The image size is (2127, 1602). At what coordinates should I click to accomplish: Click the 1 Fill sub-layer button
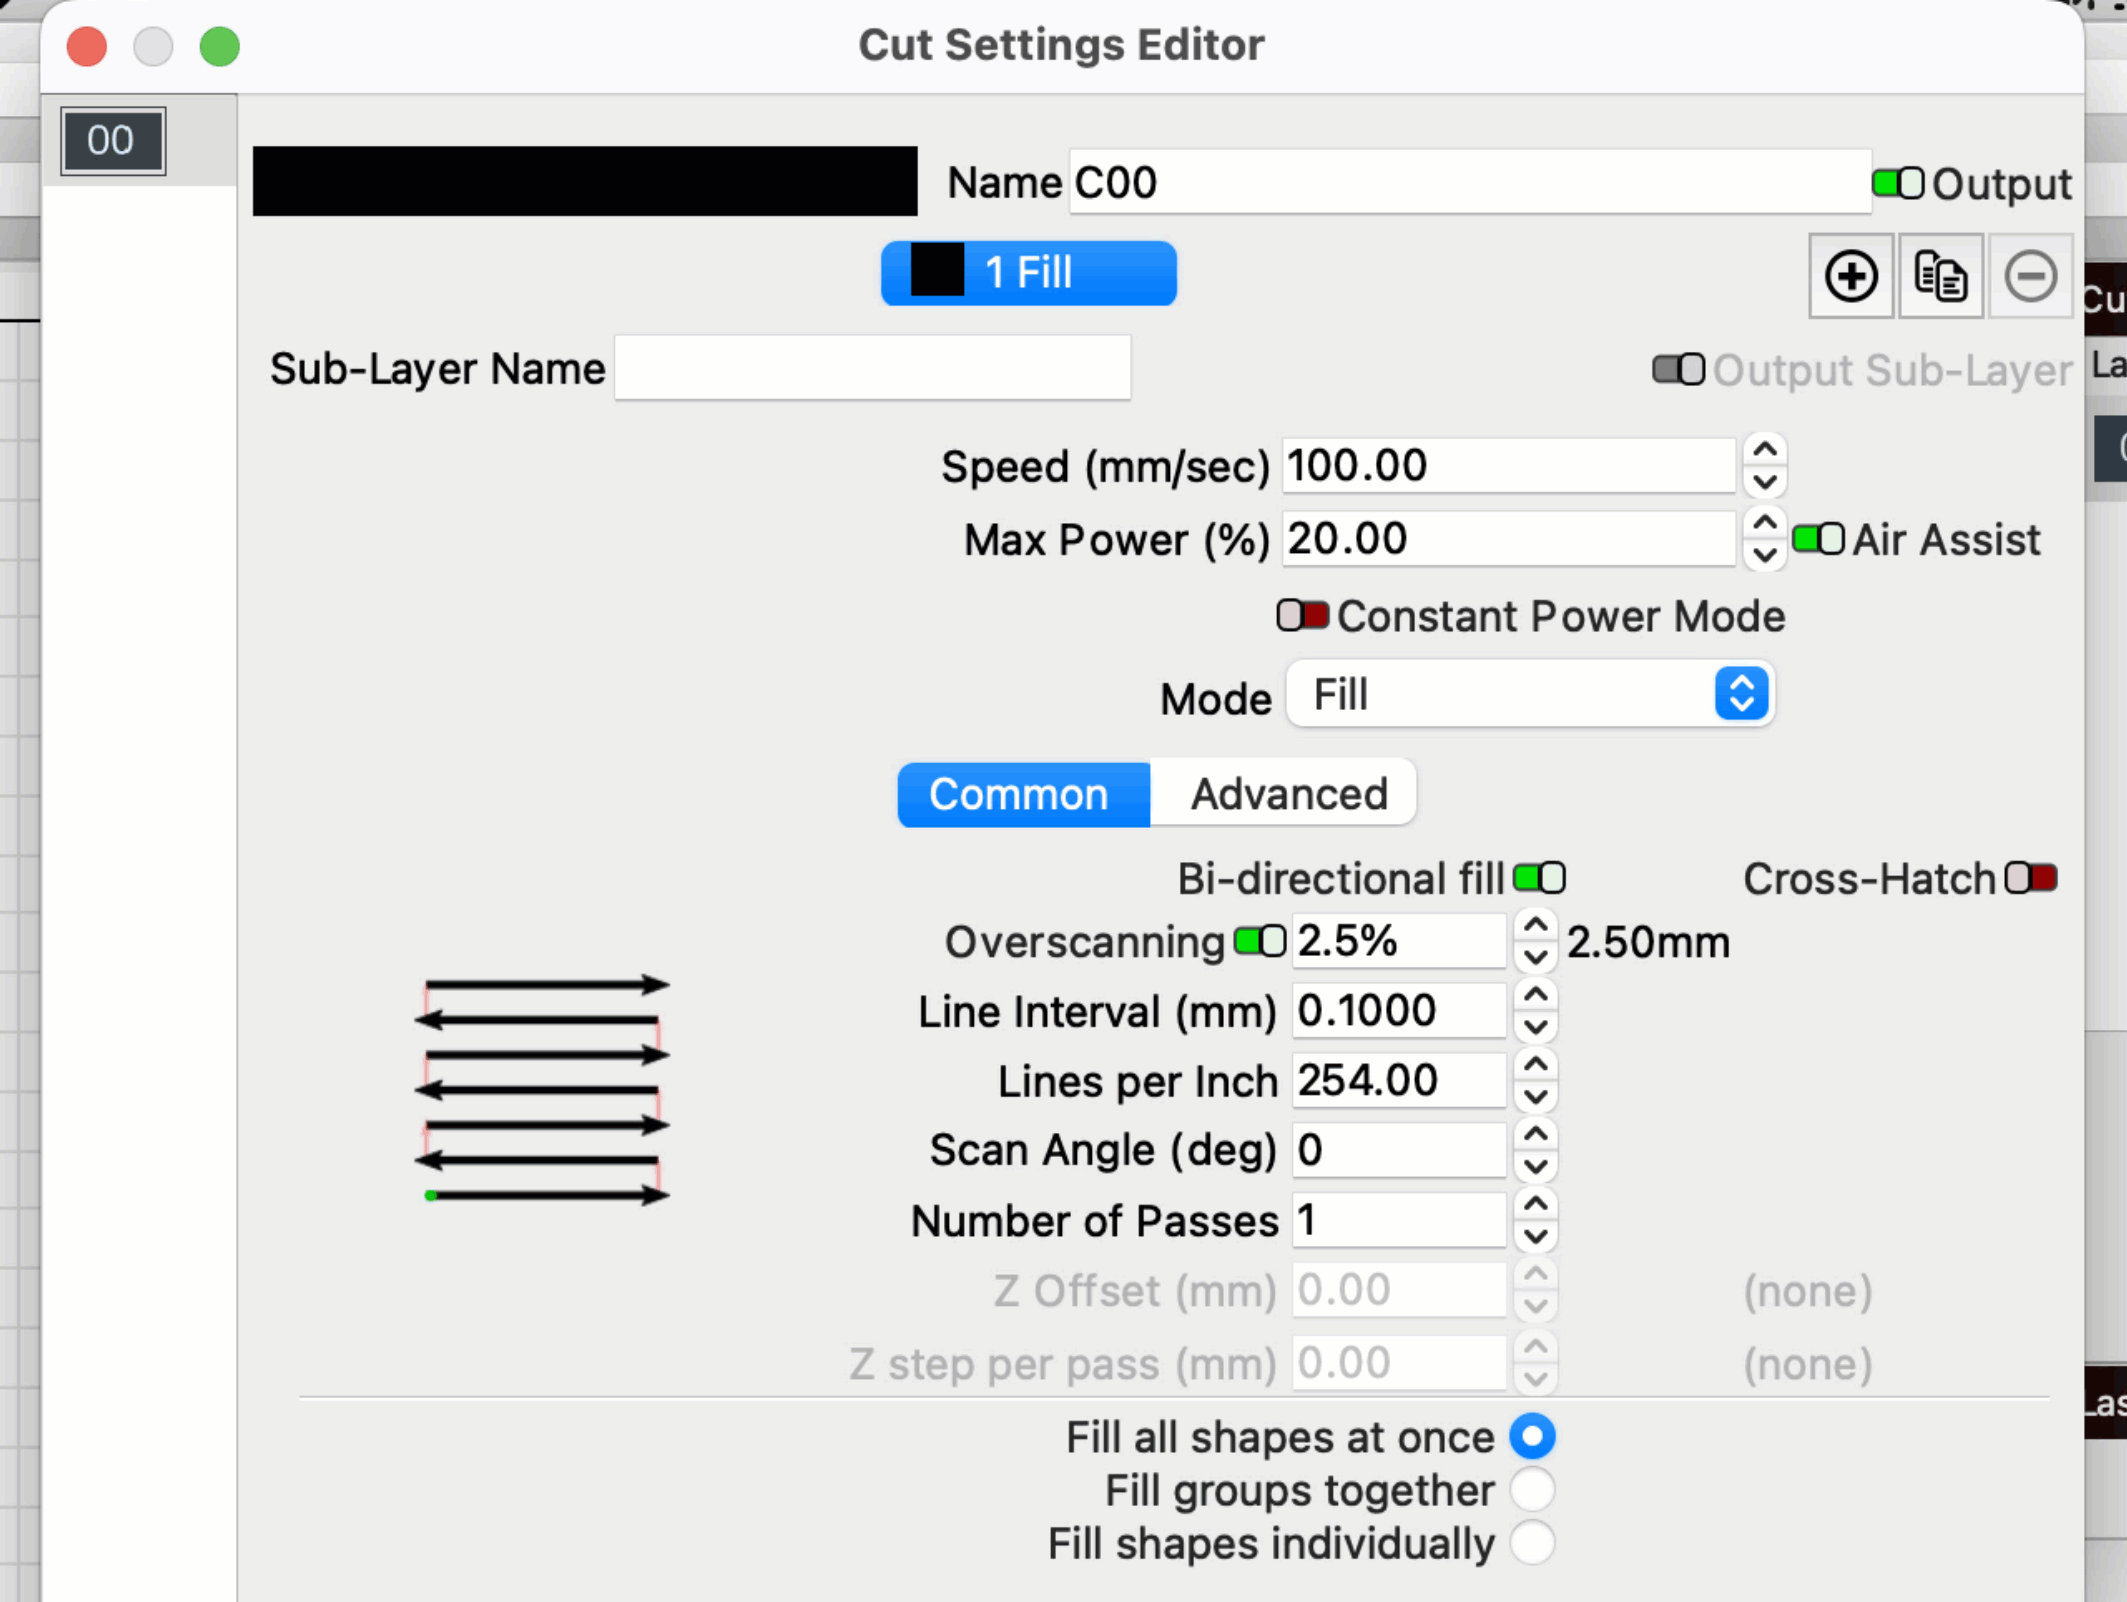tap(1028, 273)
